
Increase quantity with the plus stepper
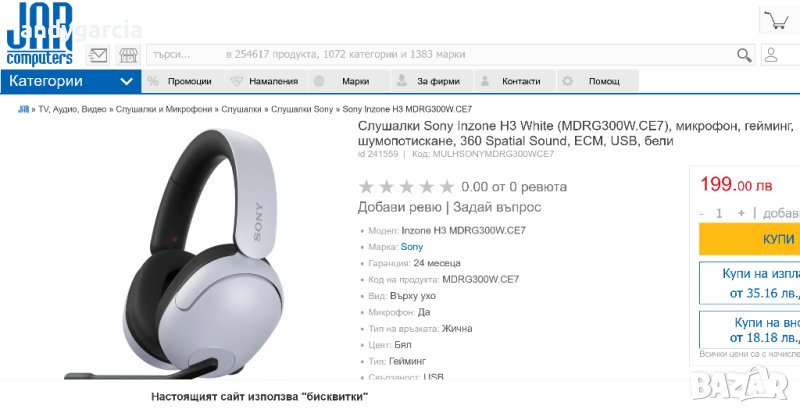(x=741, y=213)
